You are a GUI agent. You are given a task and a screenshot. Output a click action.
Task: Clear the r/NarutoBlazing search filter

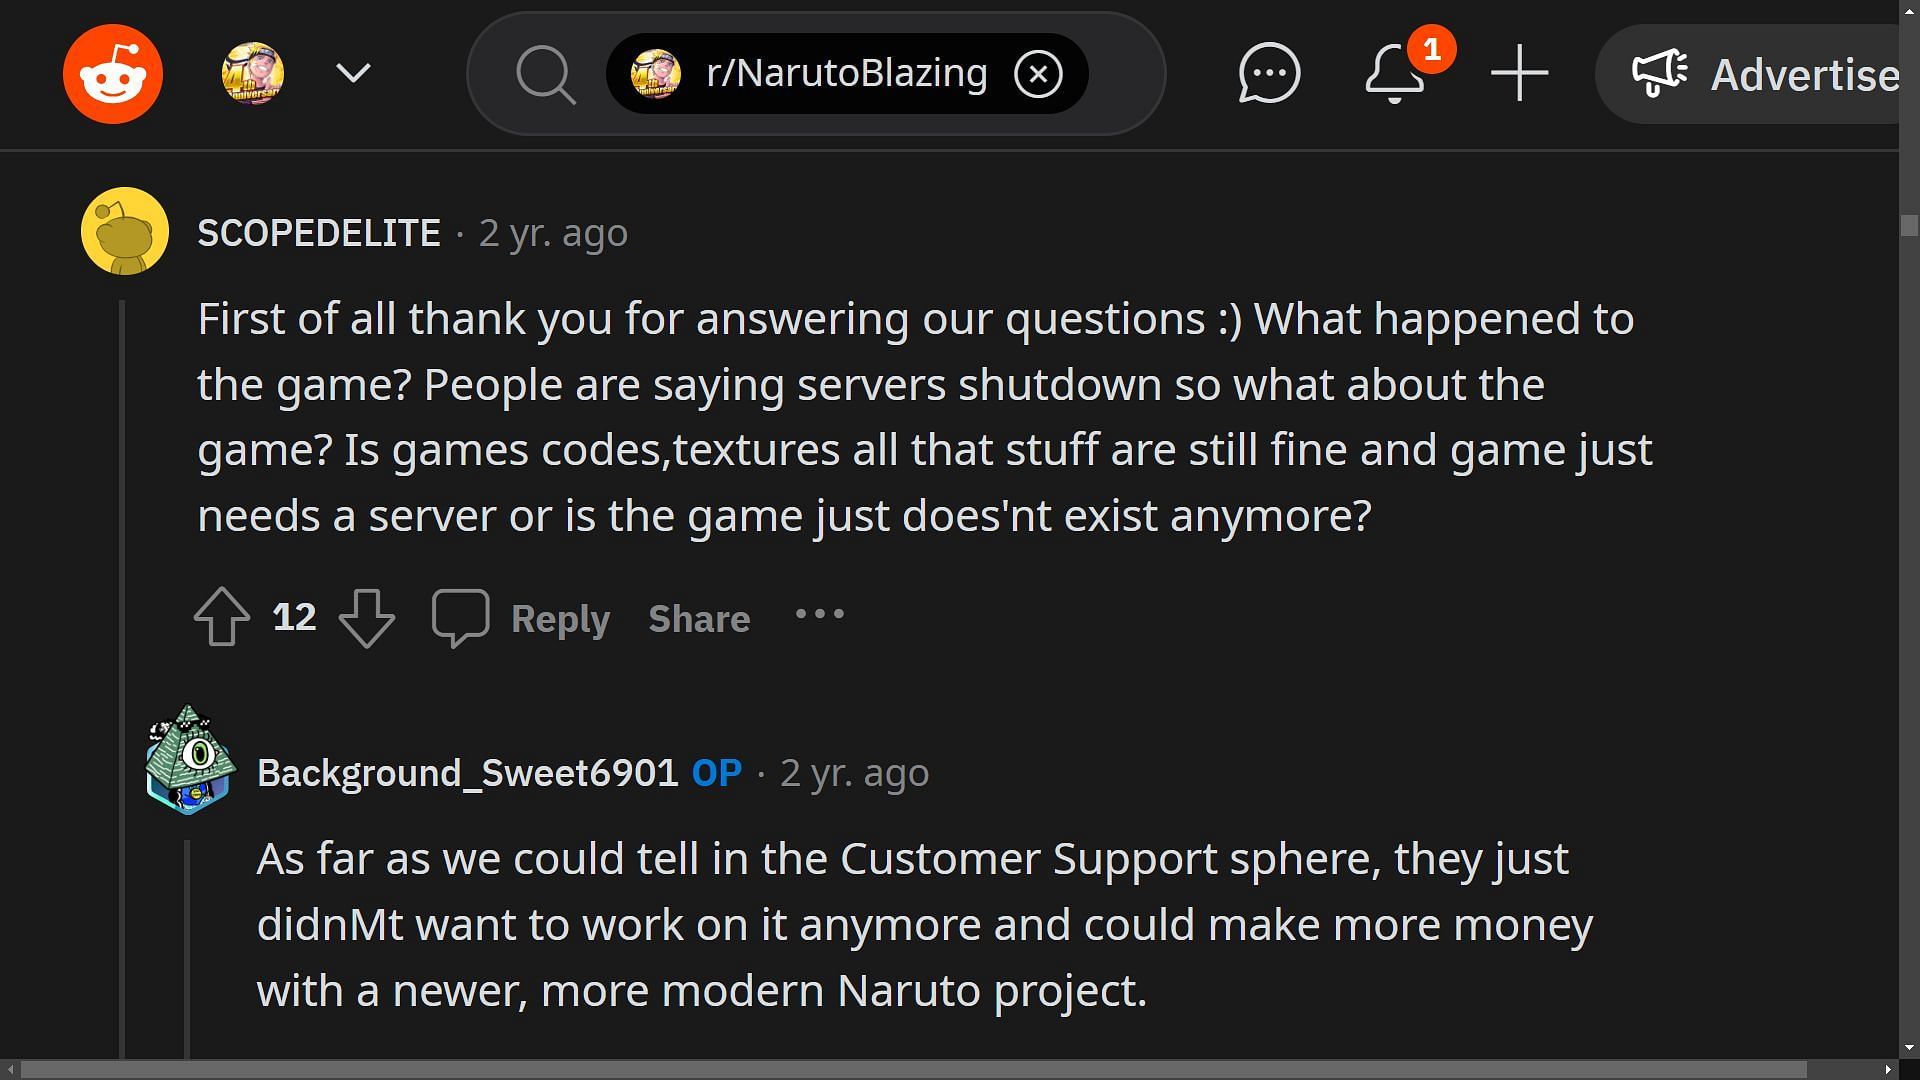pyautogui.click(x=1038, y=74)
